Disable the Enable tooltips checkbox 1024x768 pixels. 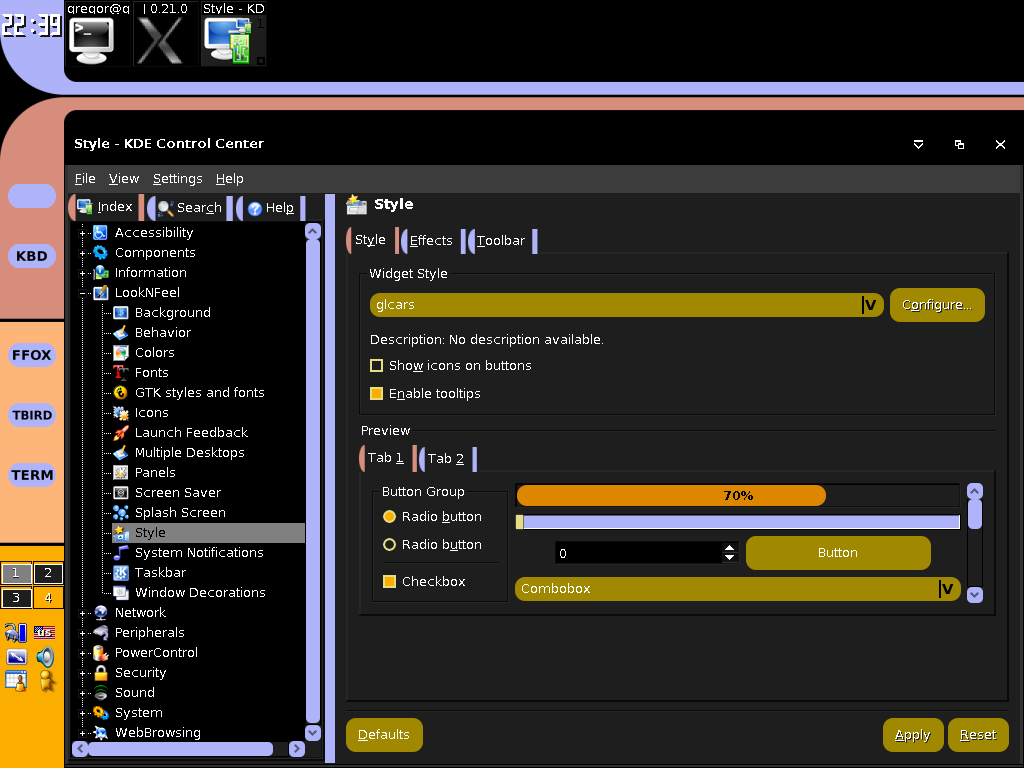tap(376, 394)
